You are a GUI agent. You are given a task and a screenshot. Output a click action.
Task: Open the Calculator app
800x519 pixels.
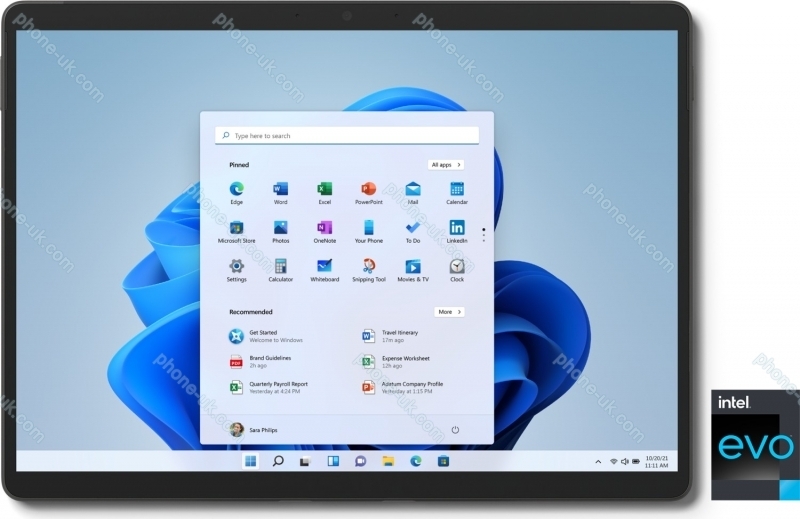(281, 267)
